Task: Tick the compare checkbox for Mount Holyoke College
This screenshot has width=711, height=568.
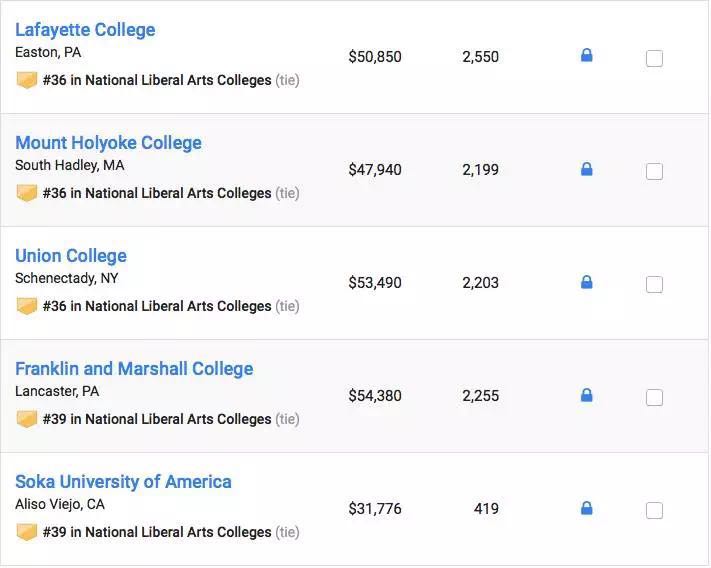Action: 654,172
